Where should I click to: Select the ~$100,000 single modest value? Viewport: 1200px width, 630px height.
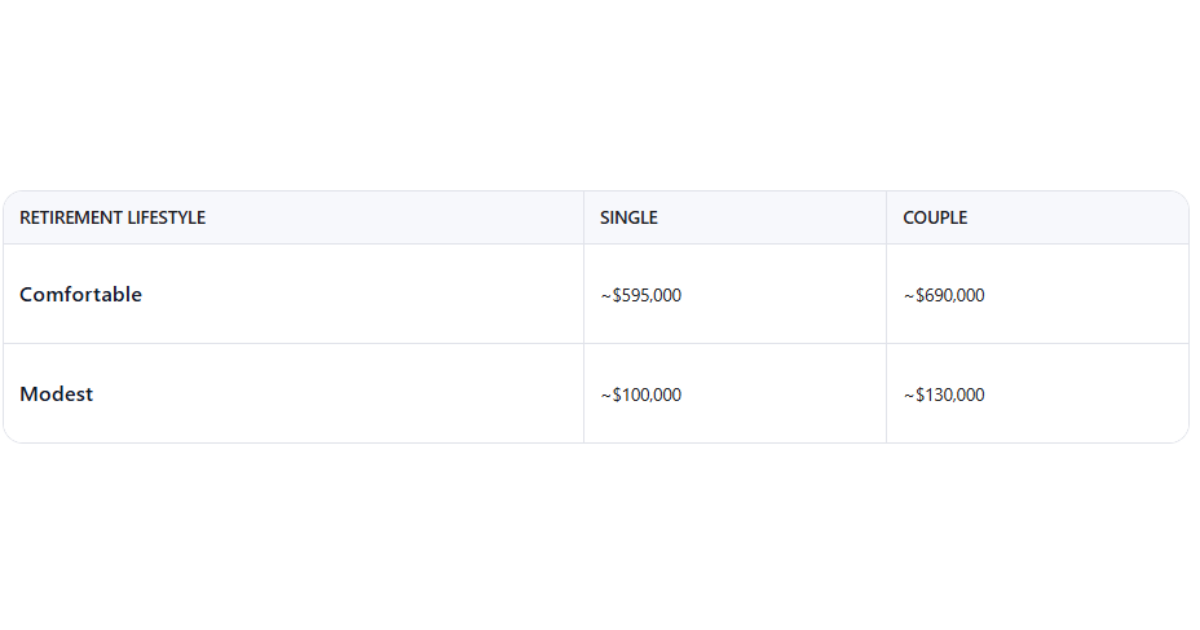point(641,395)
